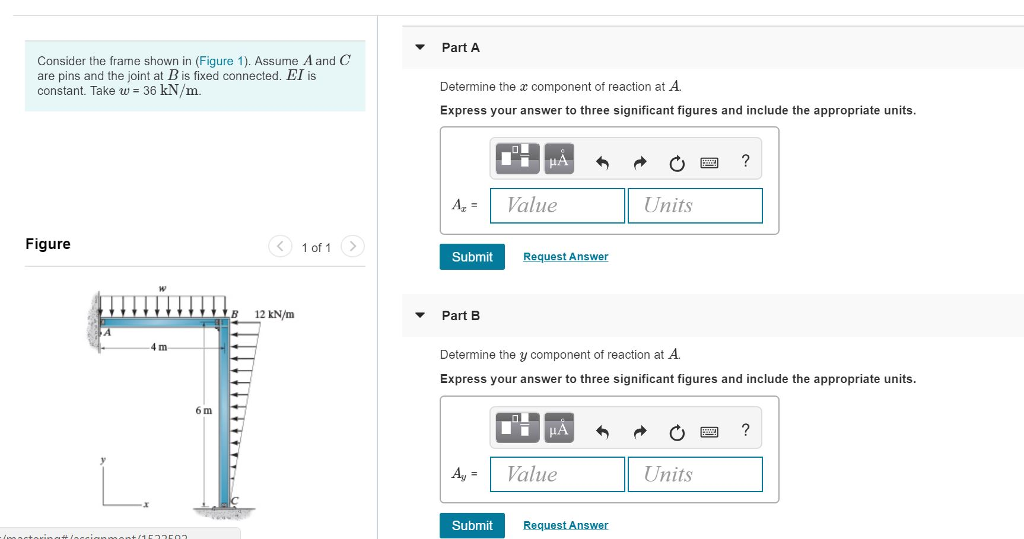The image size is (1024, 539).
Task: Submit the Part B answer
Action: [472, 525]
